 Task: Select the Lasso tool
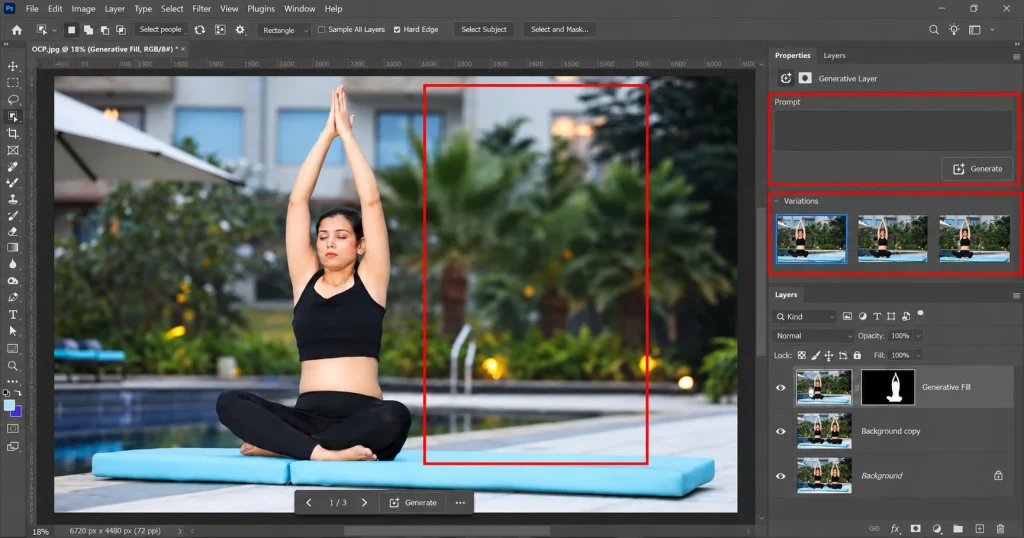point(13,100)
